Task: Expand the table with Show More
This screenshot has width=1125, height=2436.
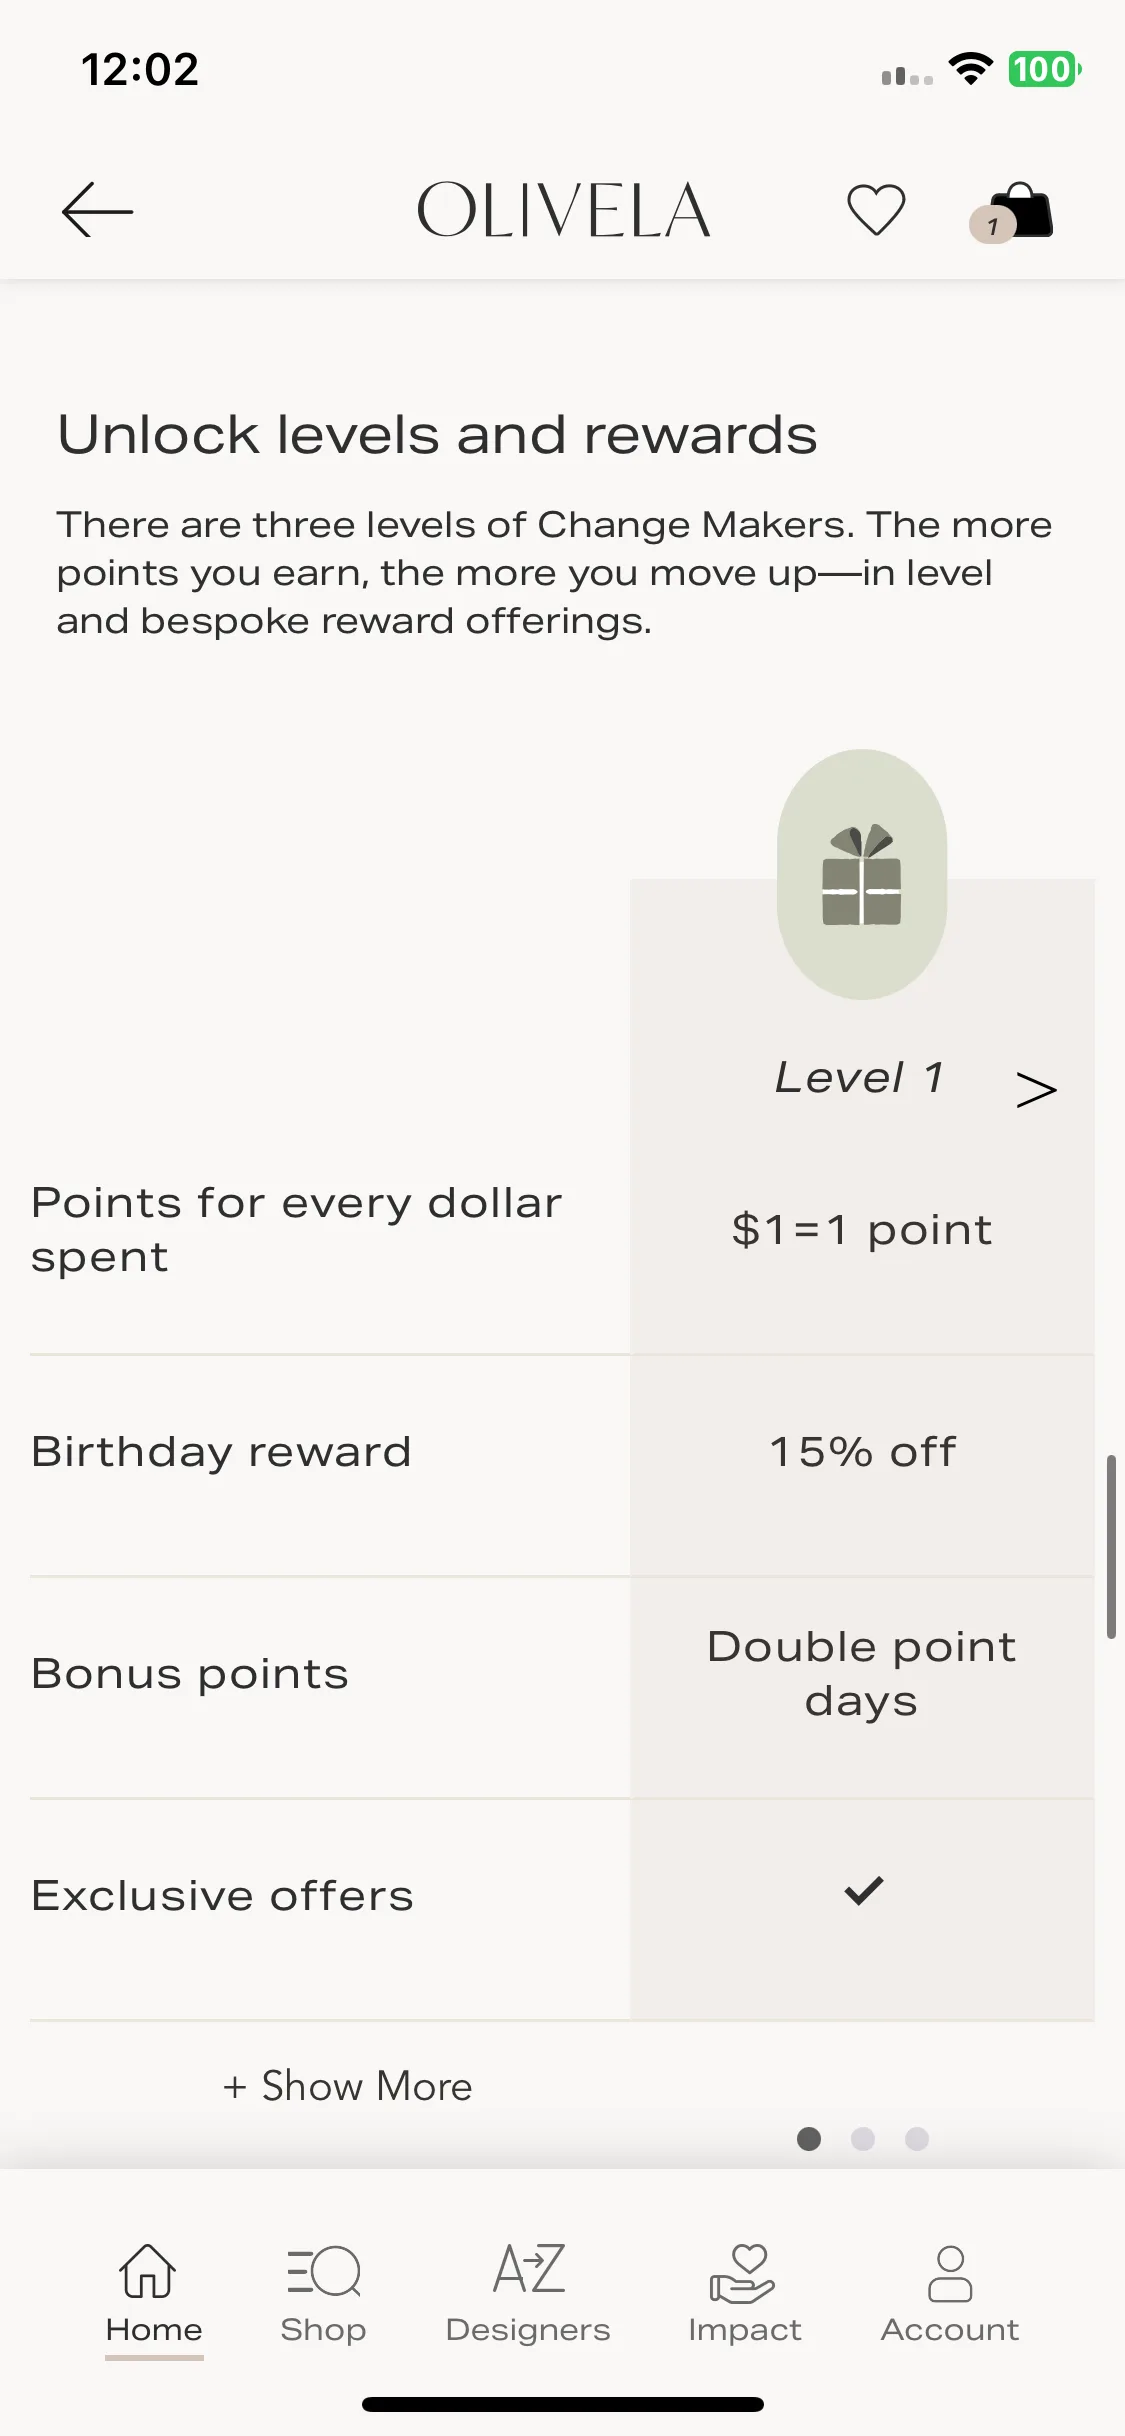Action: point(347,2086)
